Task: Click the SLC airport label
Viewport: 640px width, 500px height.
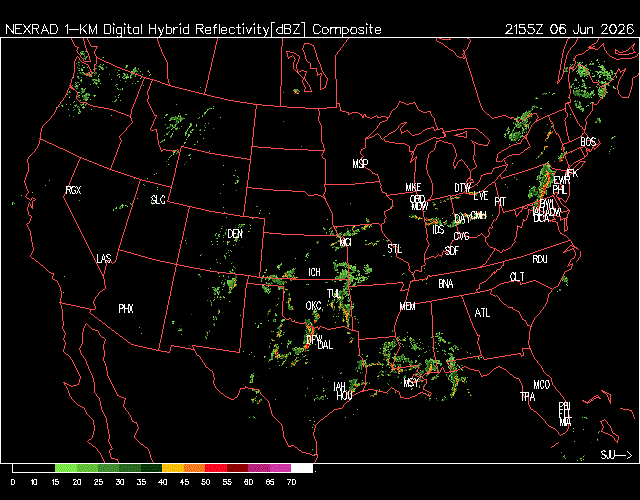Action: tap(158, 200)
